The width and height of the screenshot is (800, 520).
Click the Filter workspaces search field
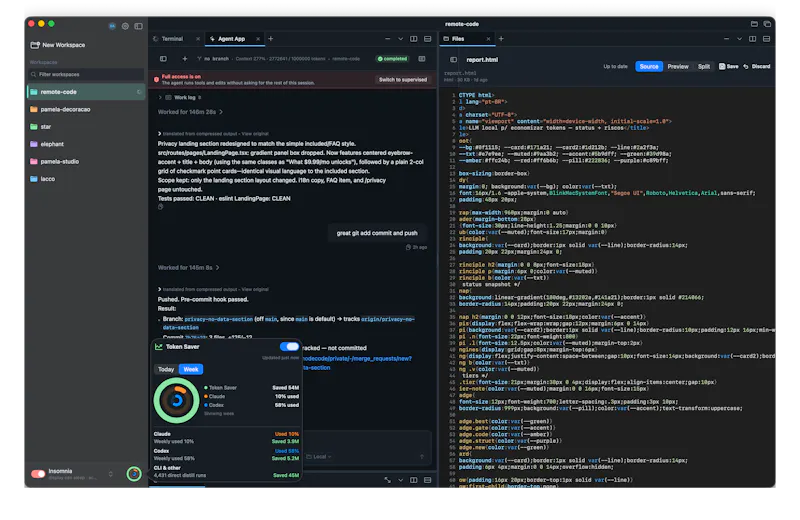[86, 75]
